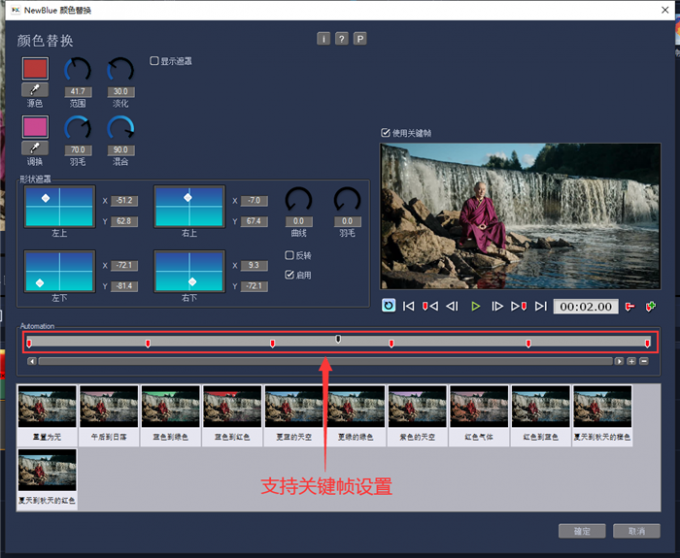This screenshot has width=680, height=558.
Task: Click the remove keyframe icon
Action: [x=629, y=306]
